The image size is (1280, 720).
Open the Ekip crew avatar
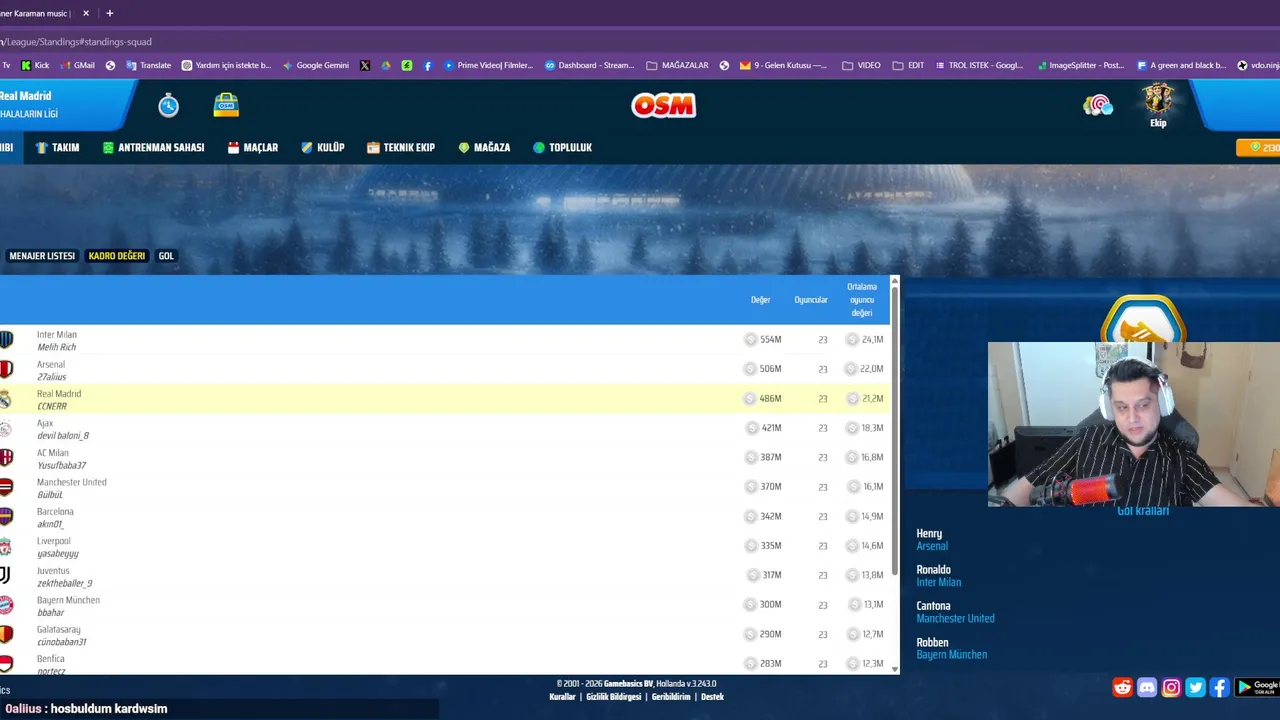click(1158, 106)
